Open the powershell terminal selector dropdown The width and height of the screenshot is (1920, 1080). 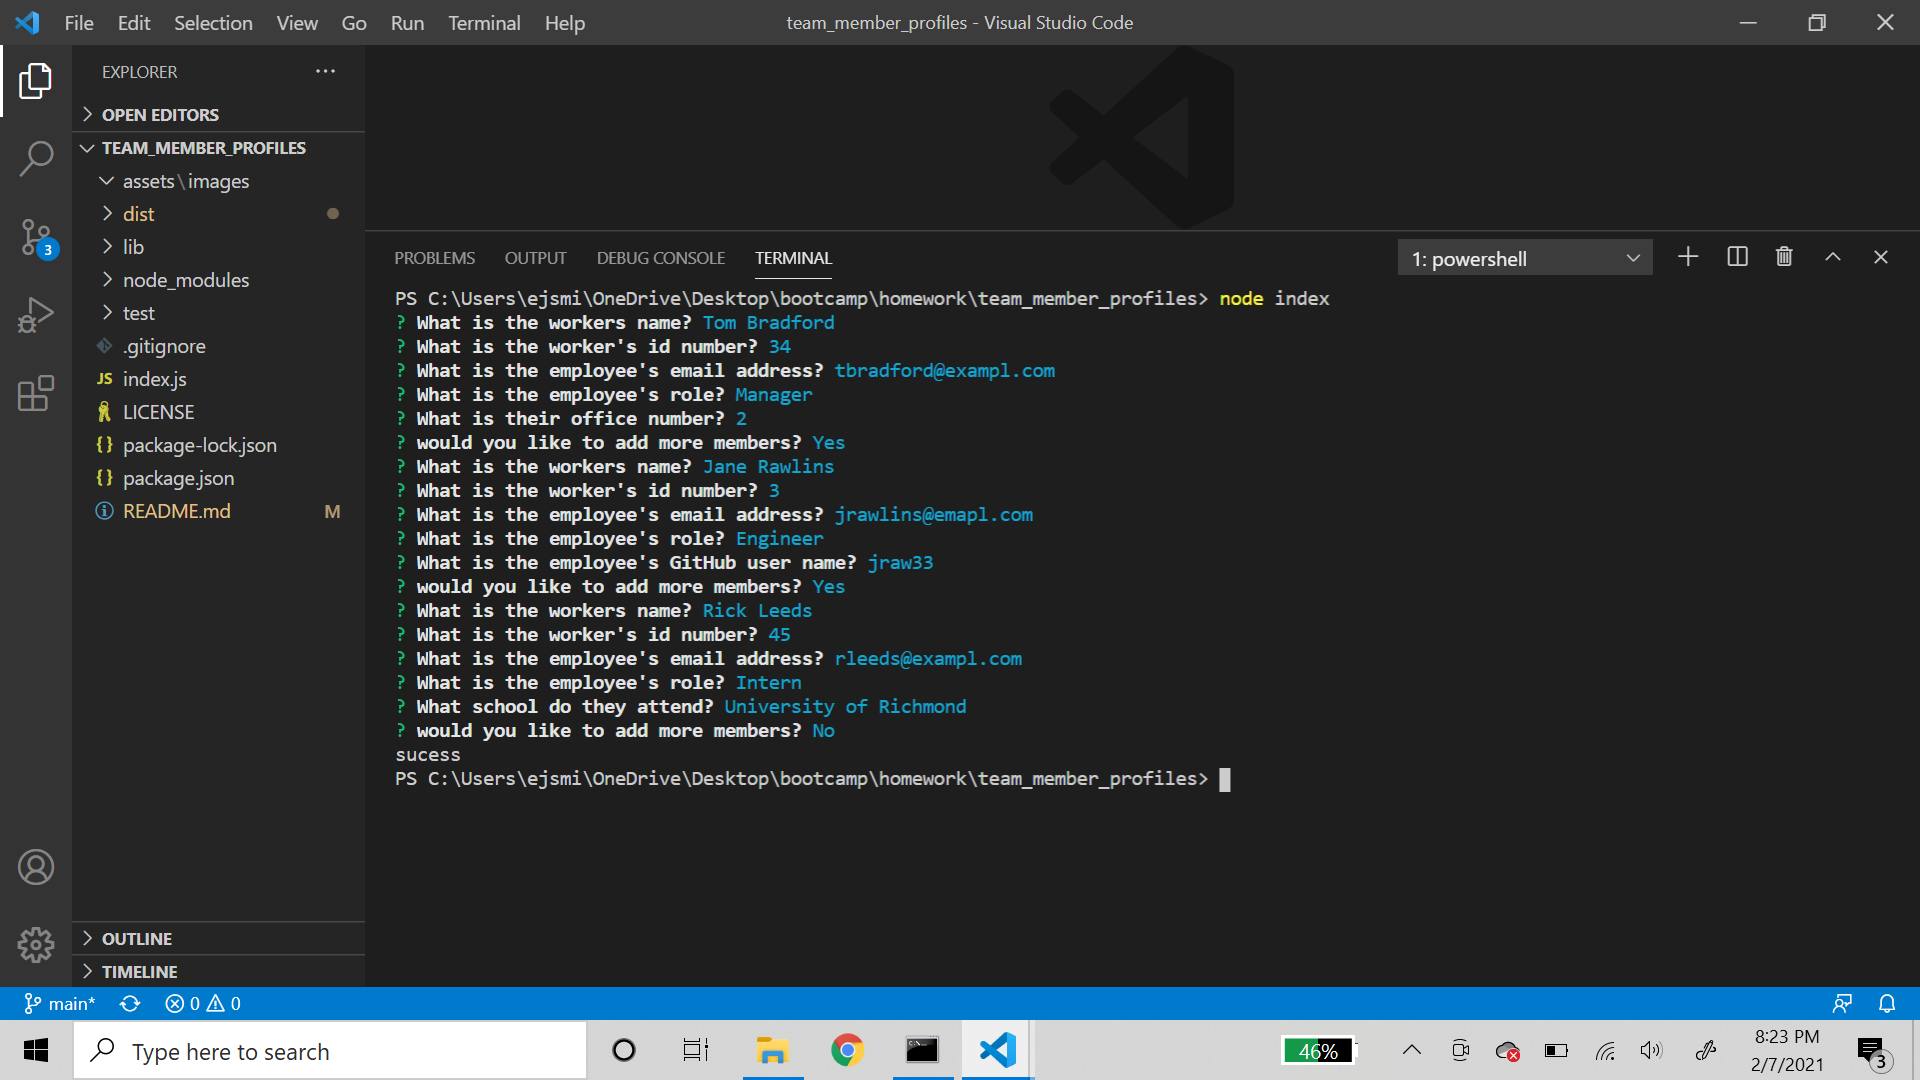pyautogui.click(x=1524, y=258)
